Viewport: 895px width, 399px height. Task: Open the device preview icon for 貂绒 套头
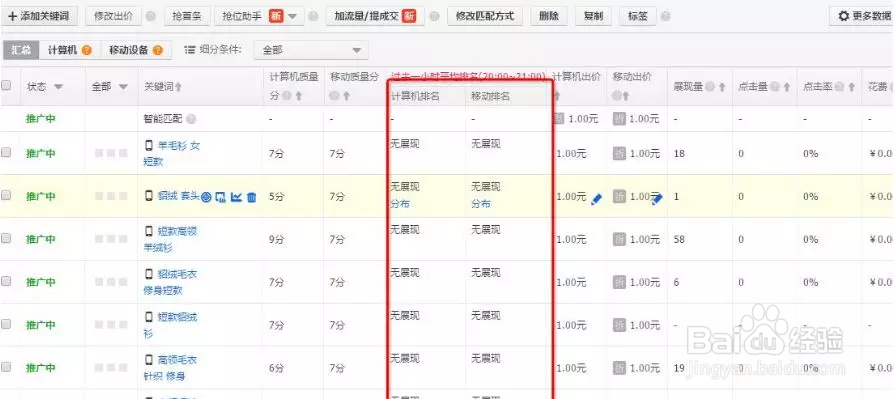[221, 197]
